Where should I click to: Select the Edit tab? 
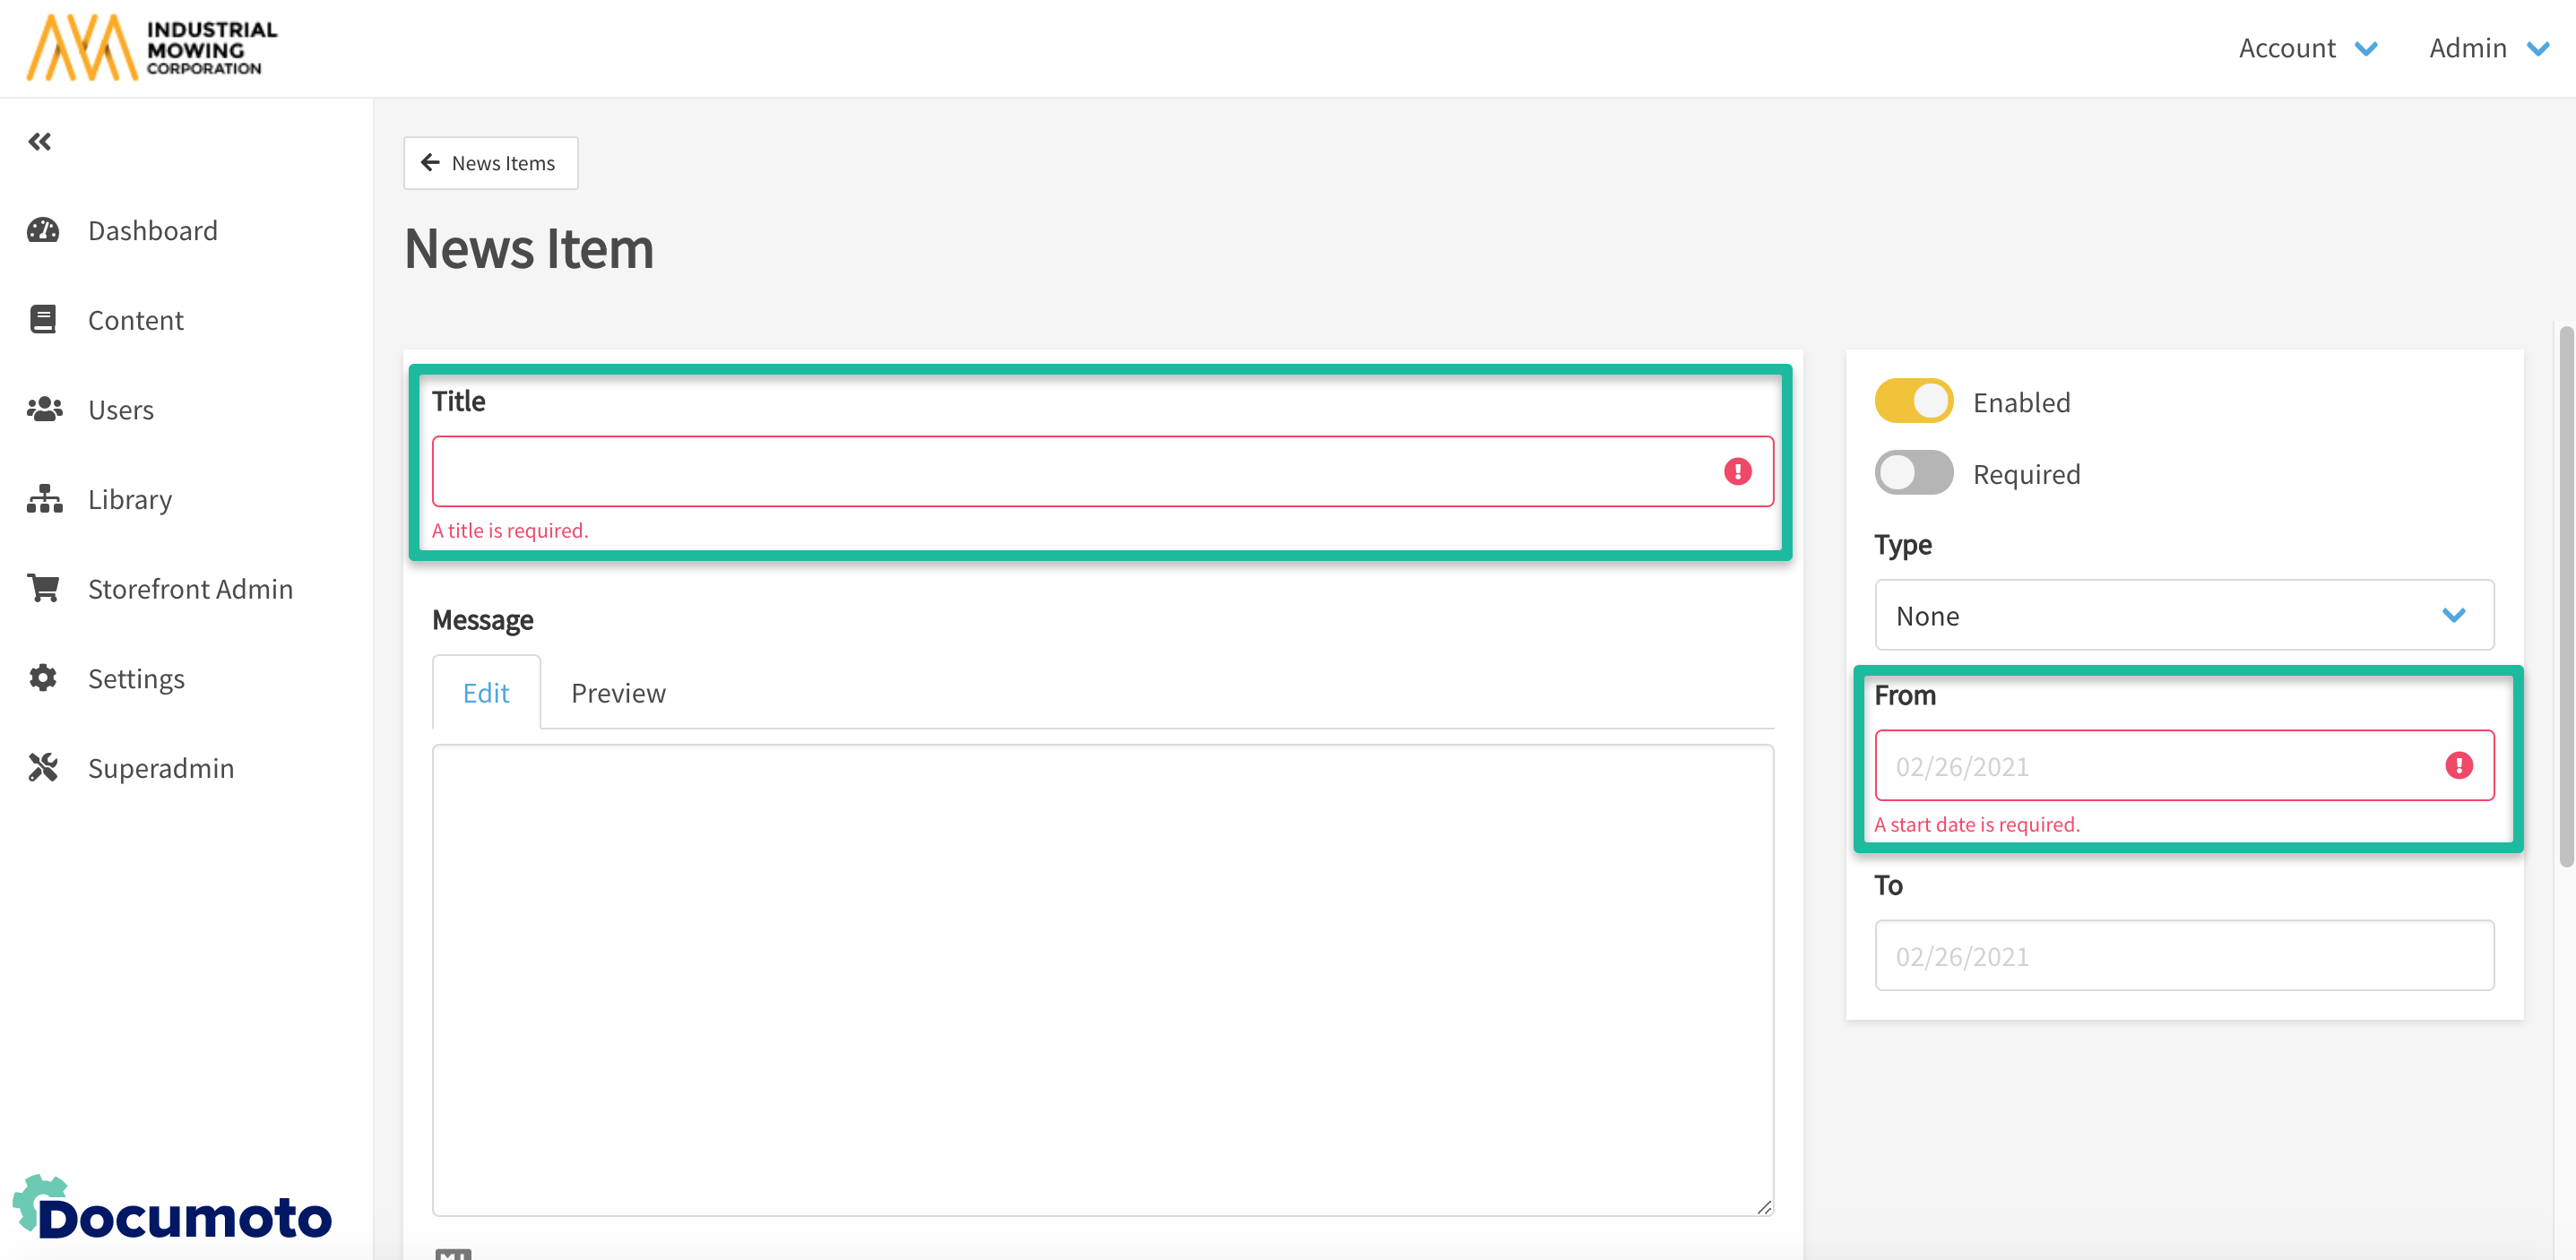[486, 693]
